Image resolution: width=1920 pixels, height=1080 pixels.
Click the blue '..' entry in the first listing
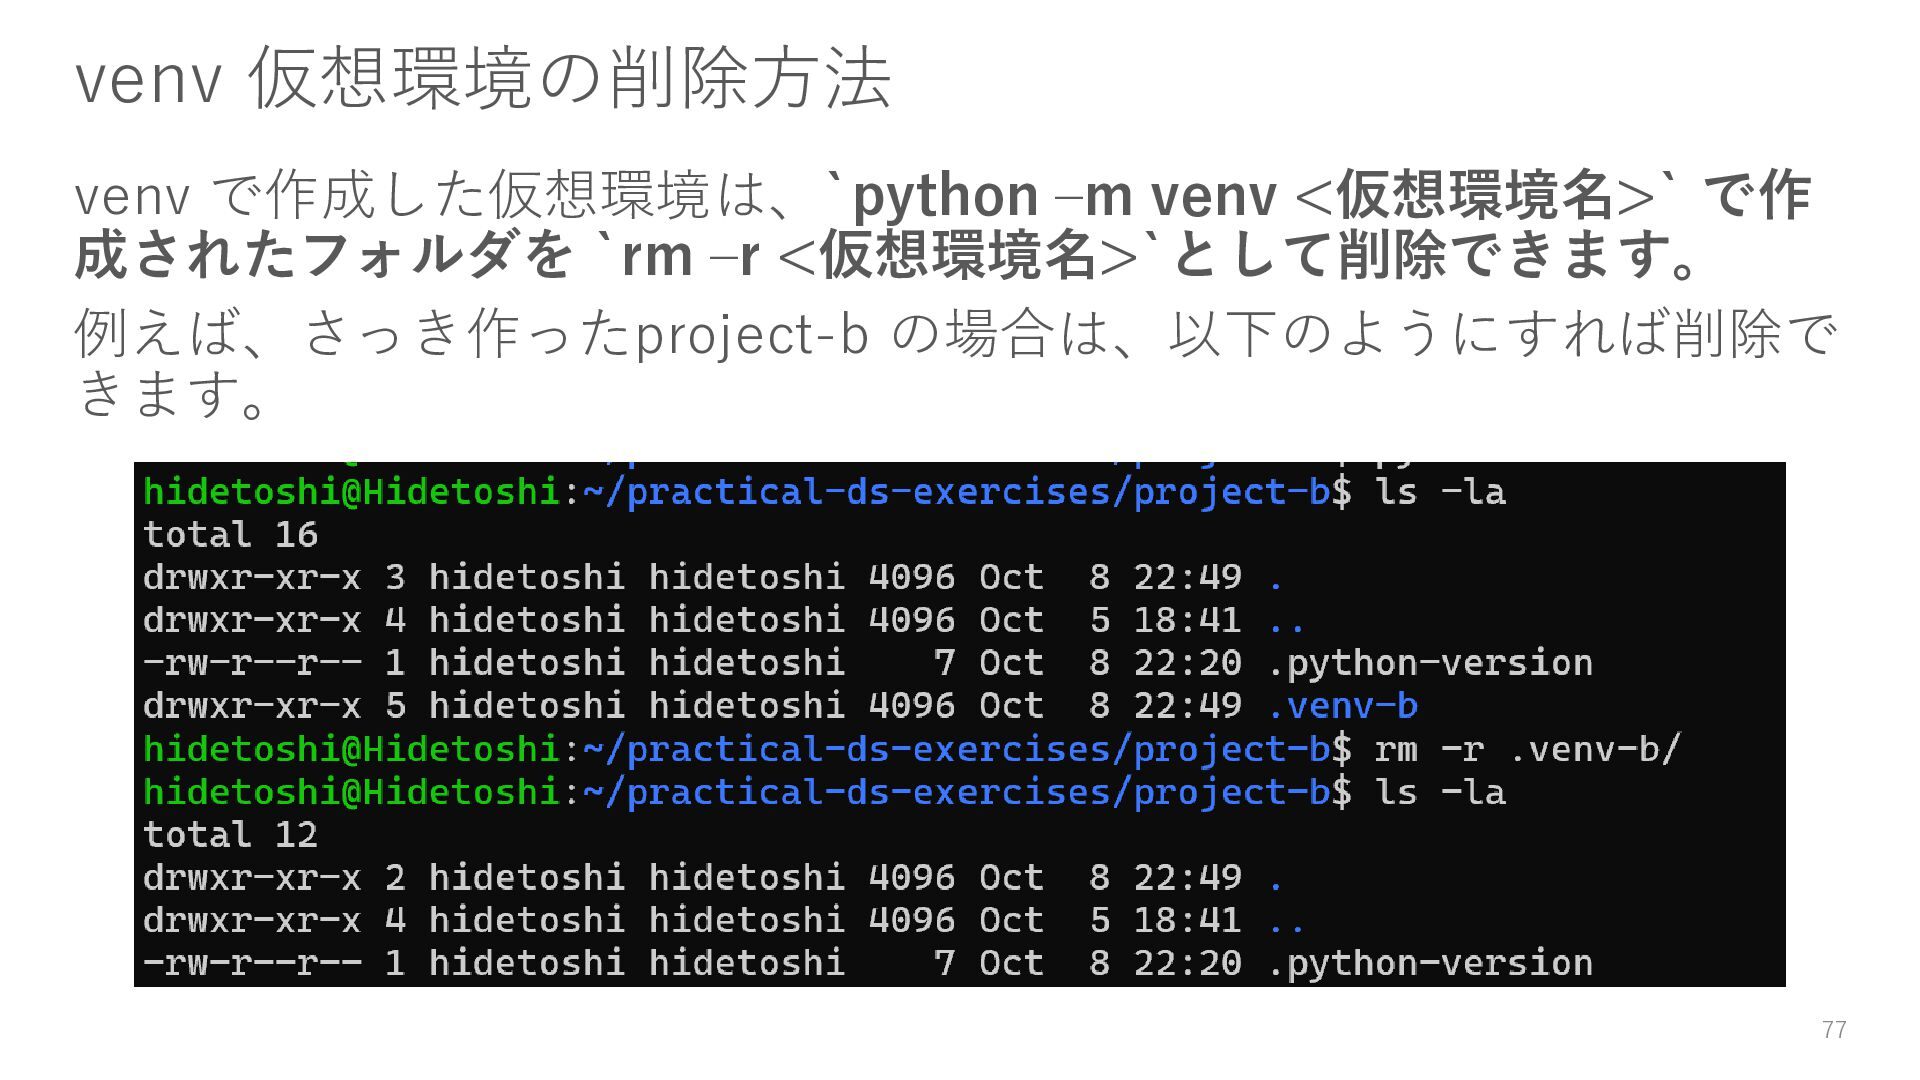[x=1286, y=621]
